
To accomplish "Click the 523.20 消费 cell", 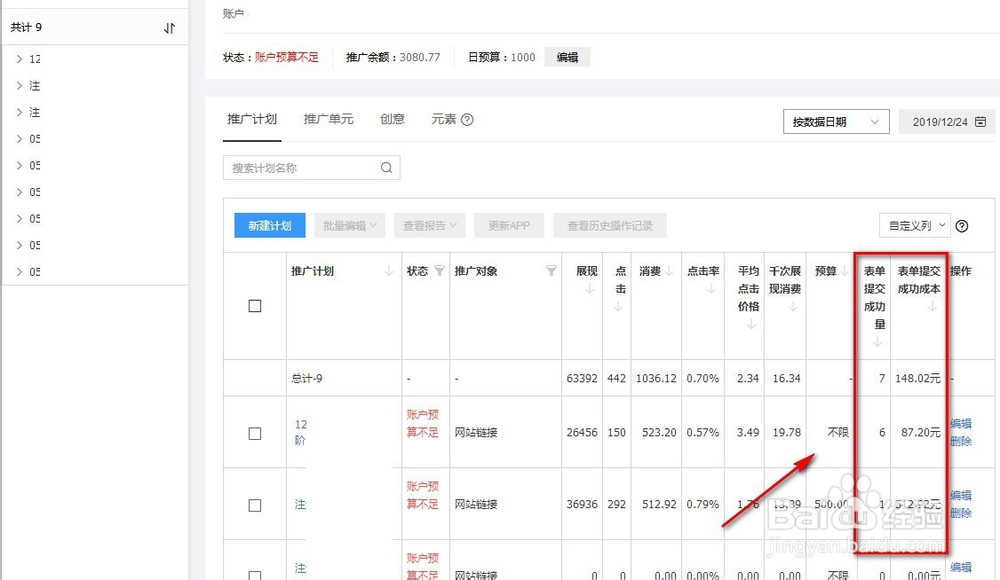I will (659, 433).
